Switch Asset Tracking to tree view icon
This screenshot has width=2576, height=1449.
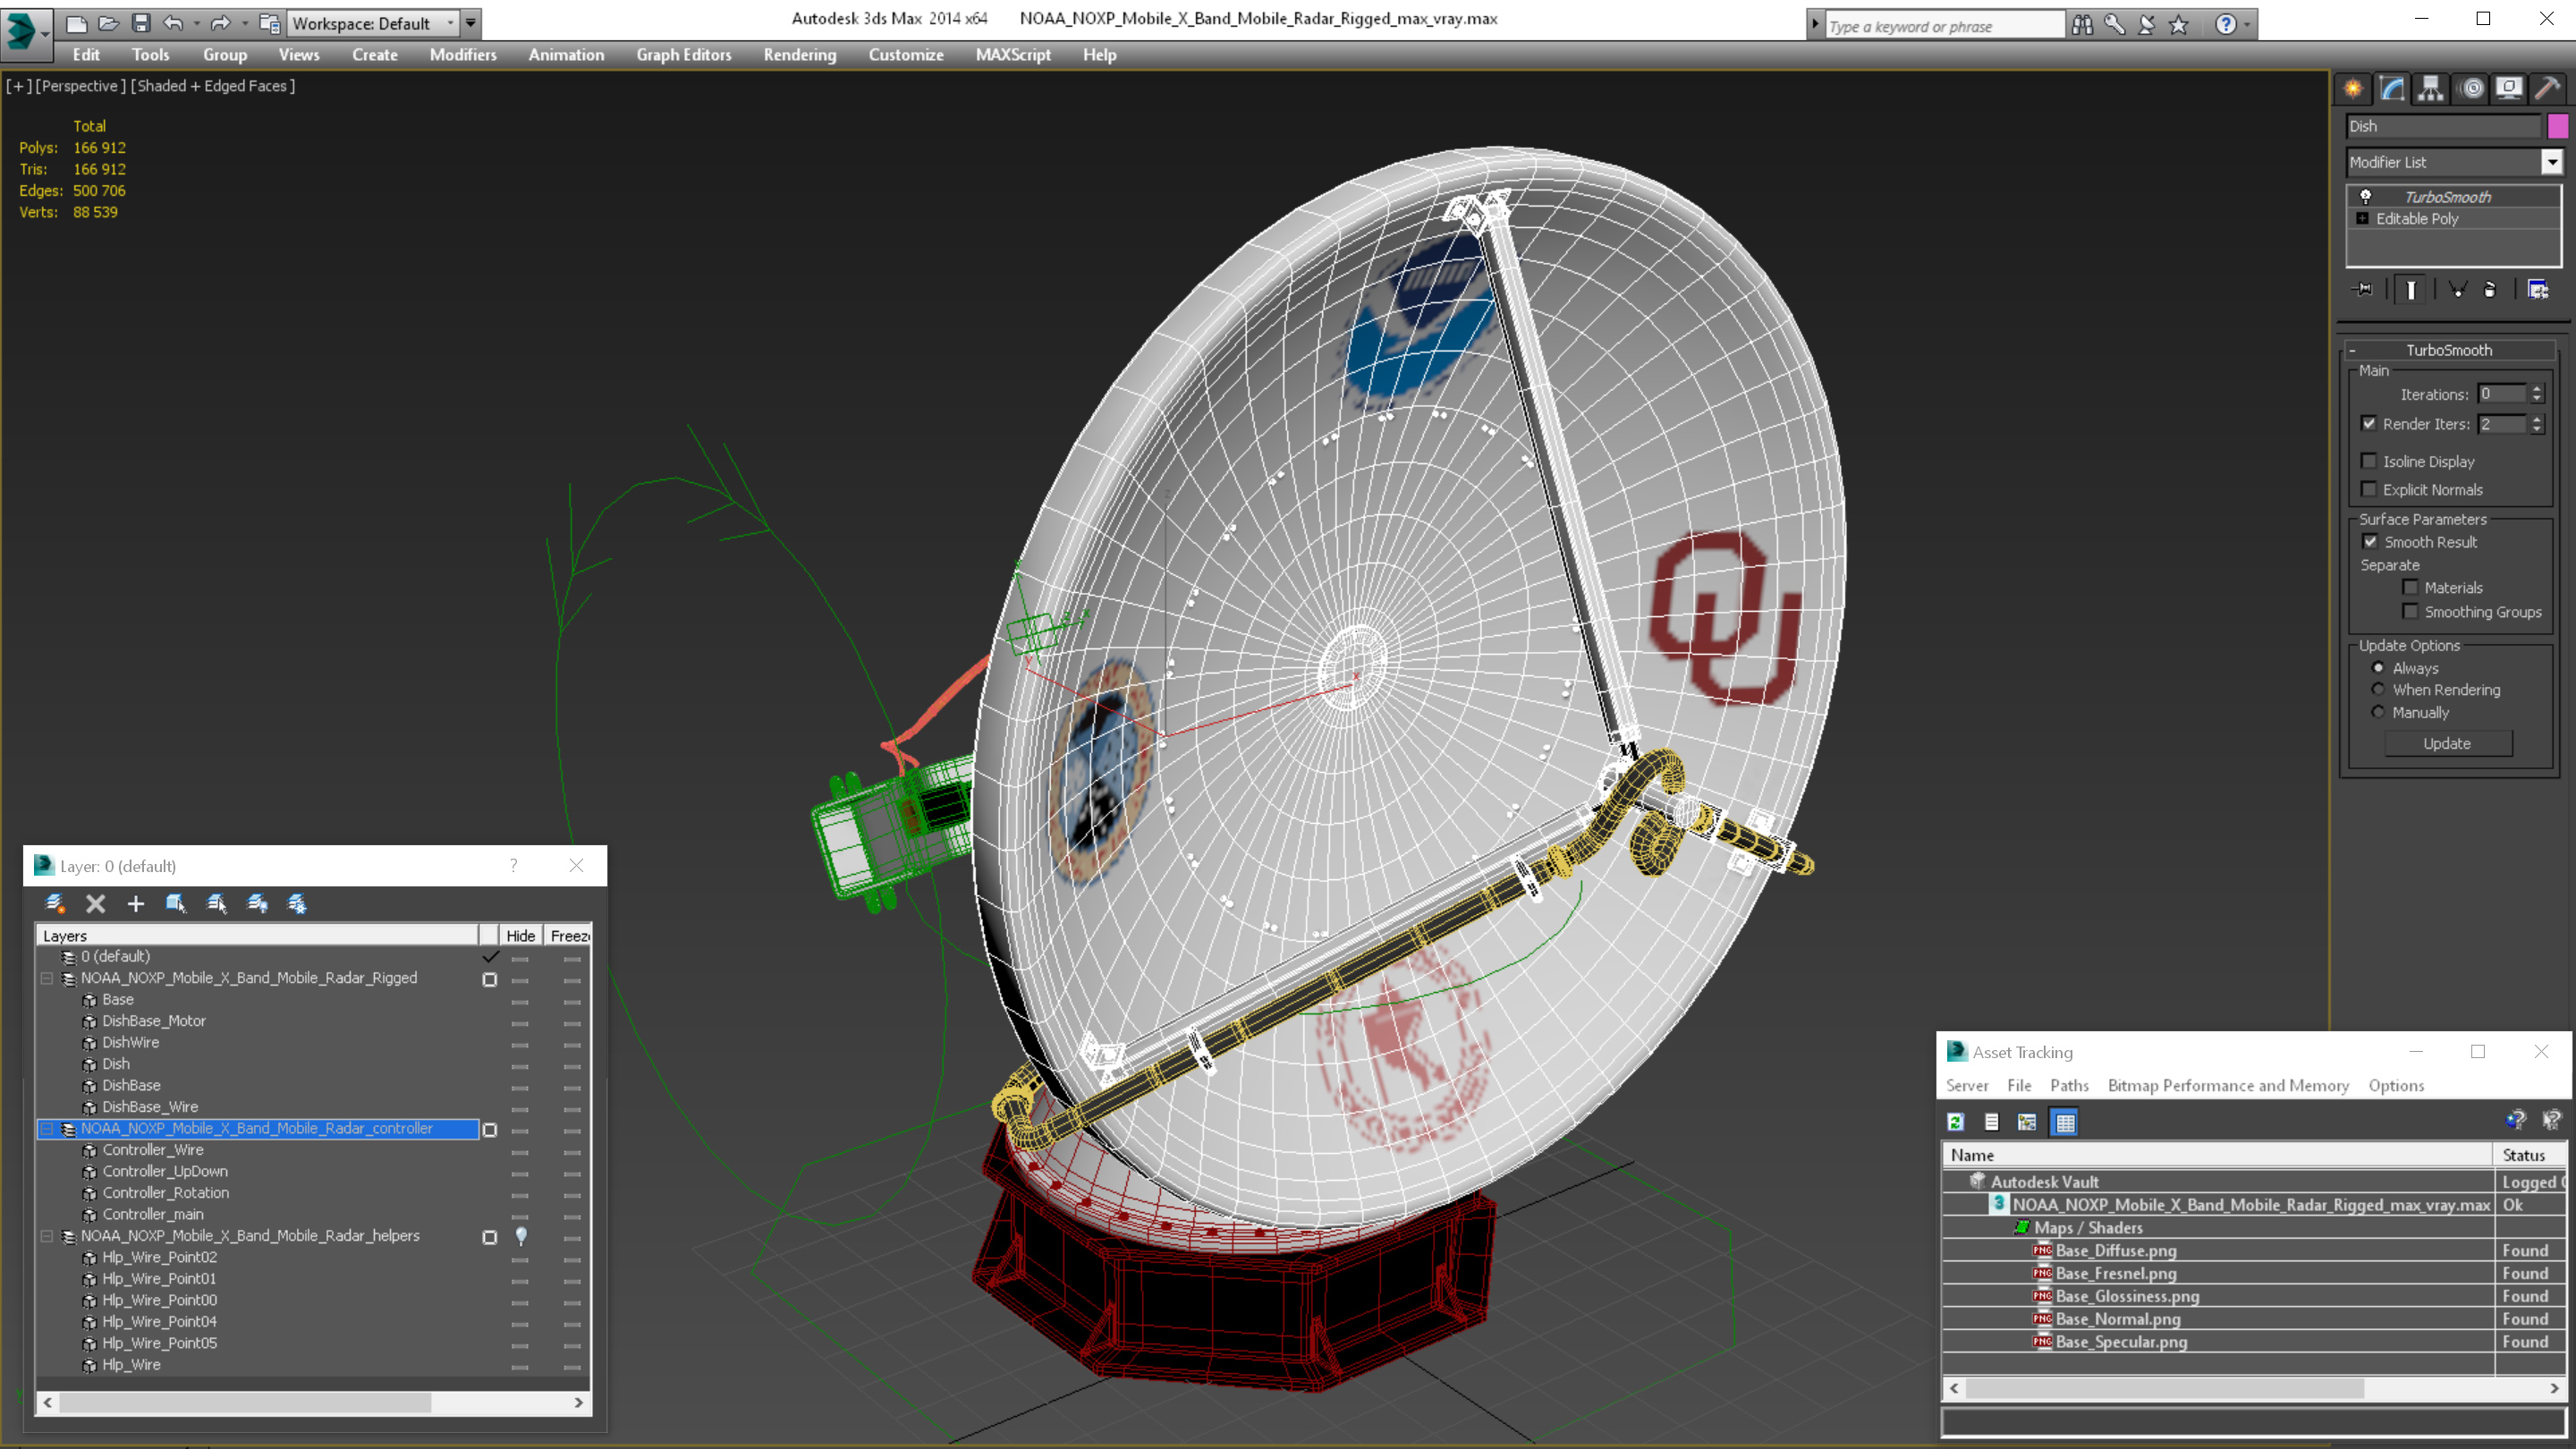2027,1122
